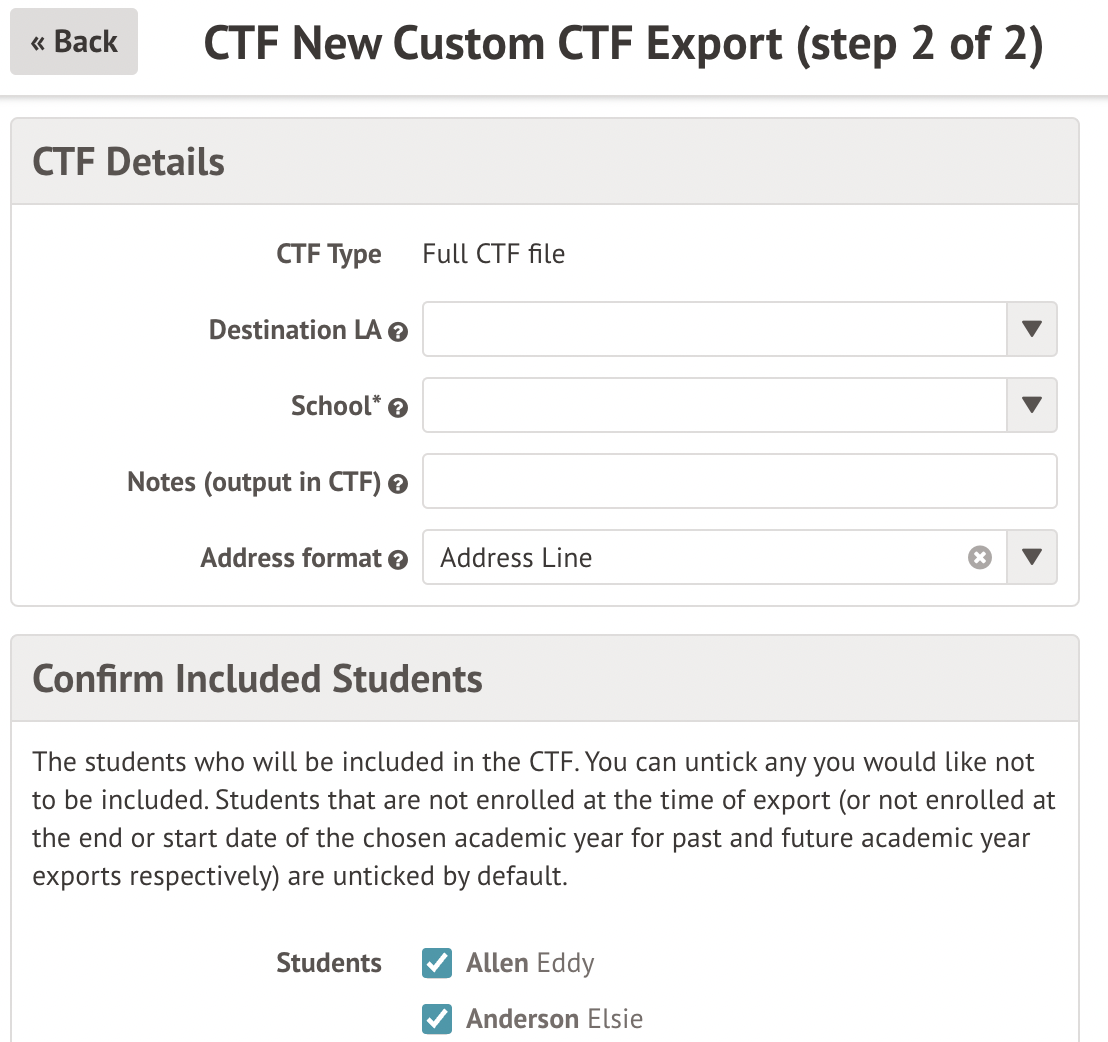Click the Address Line selected value
1108x1042 pixels.
coord(516,558)
